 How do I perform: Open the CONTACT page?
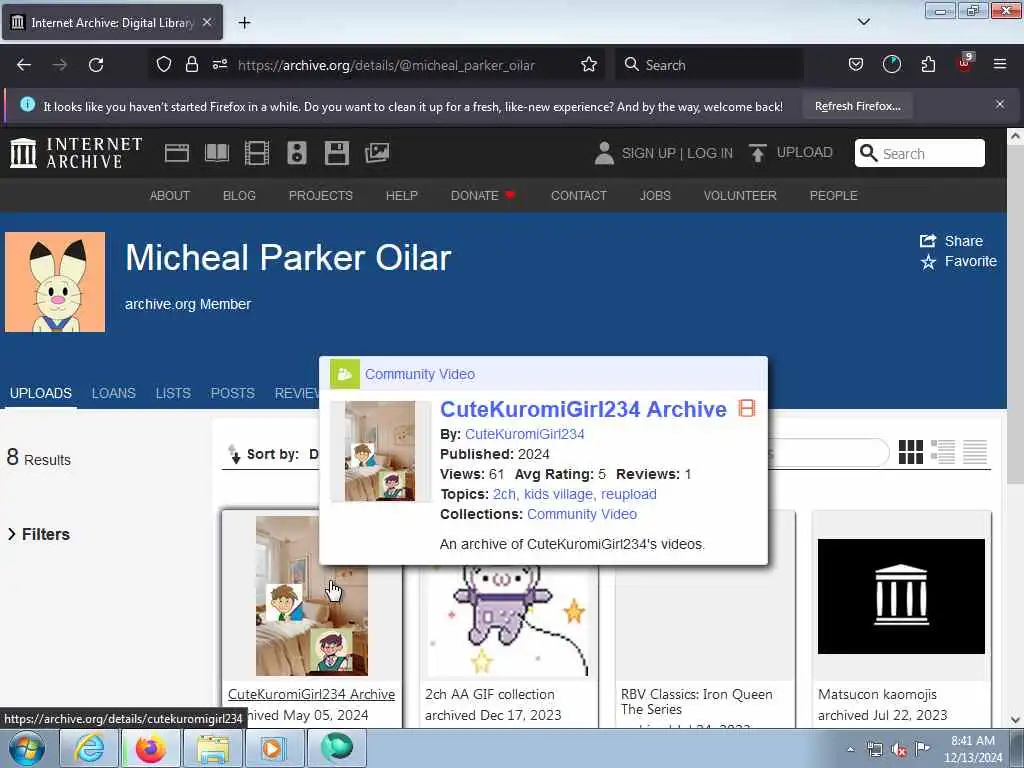coord(579,195)
